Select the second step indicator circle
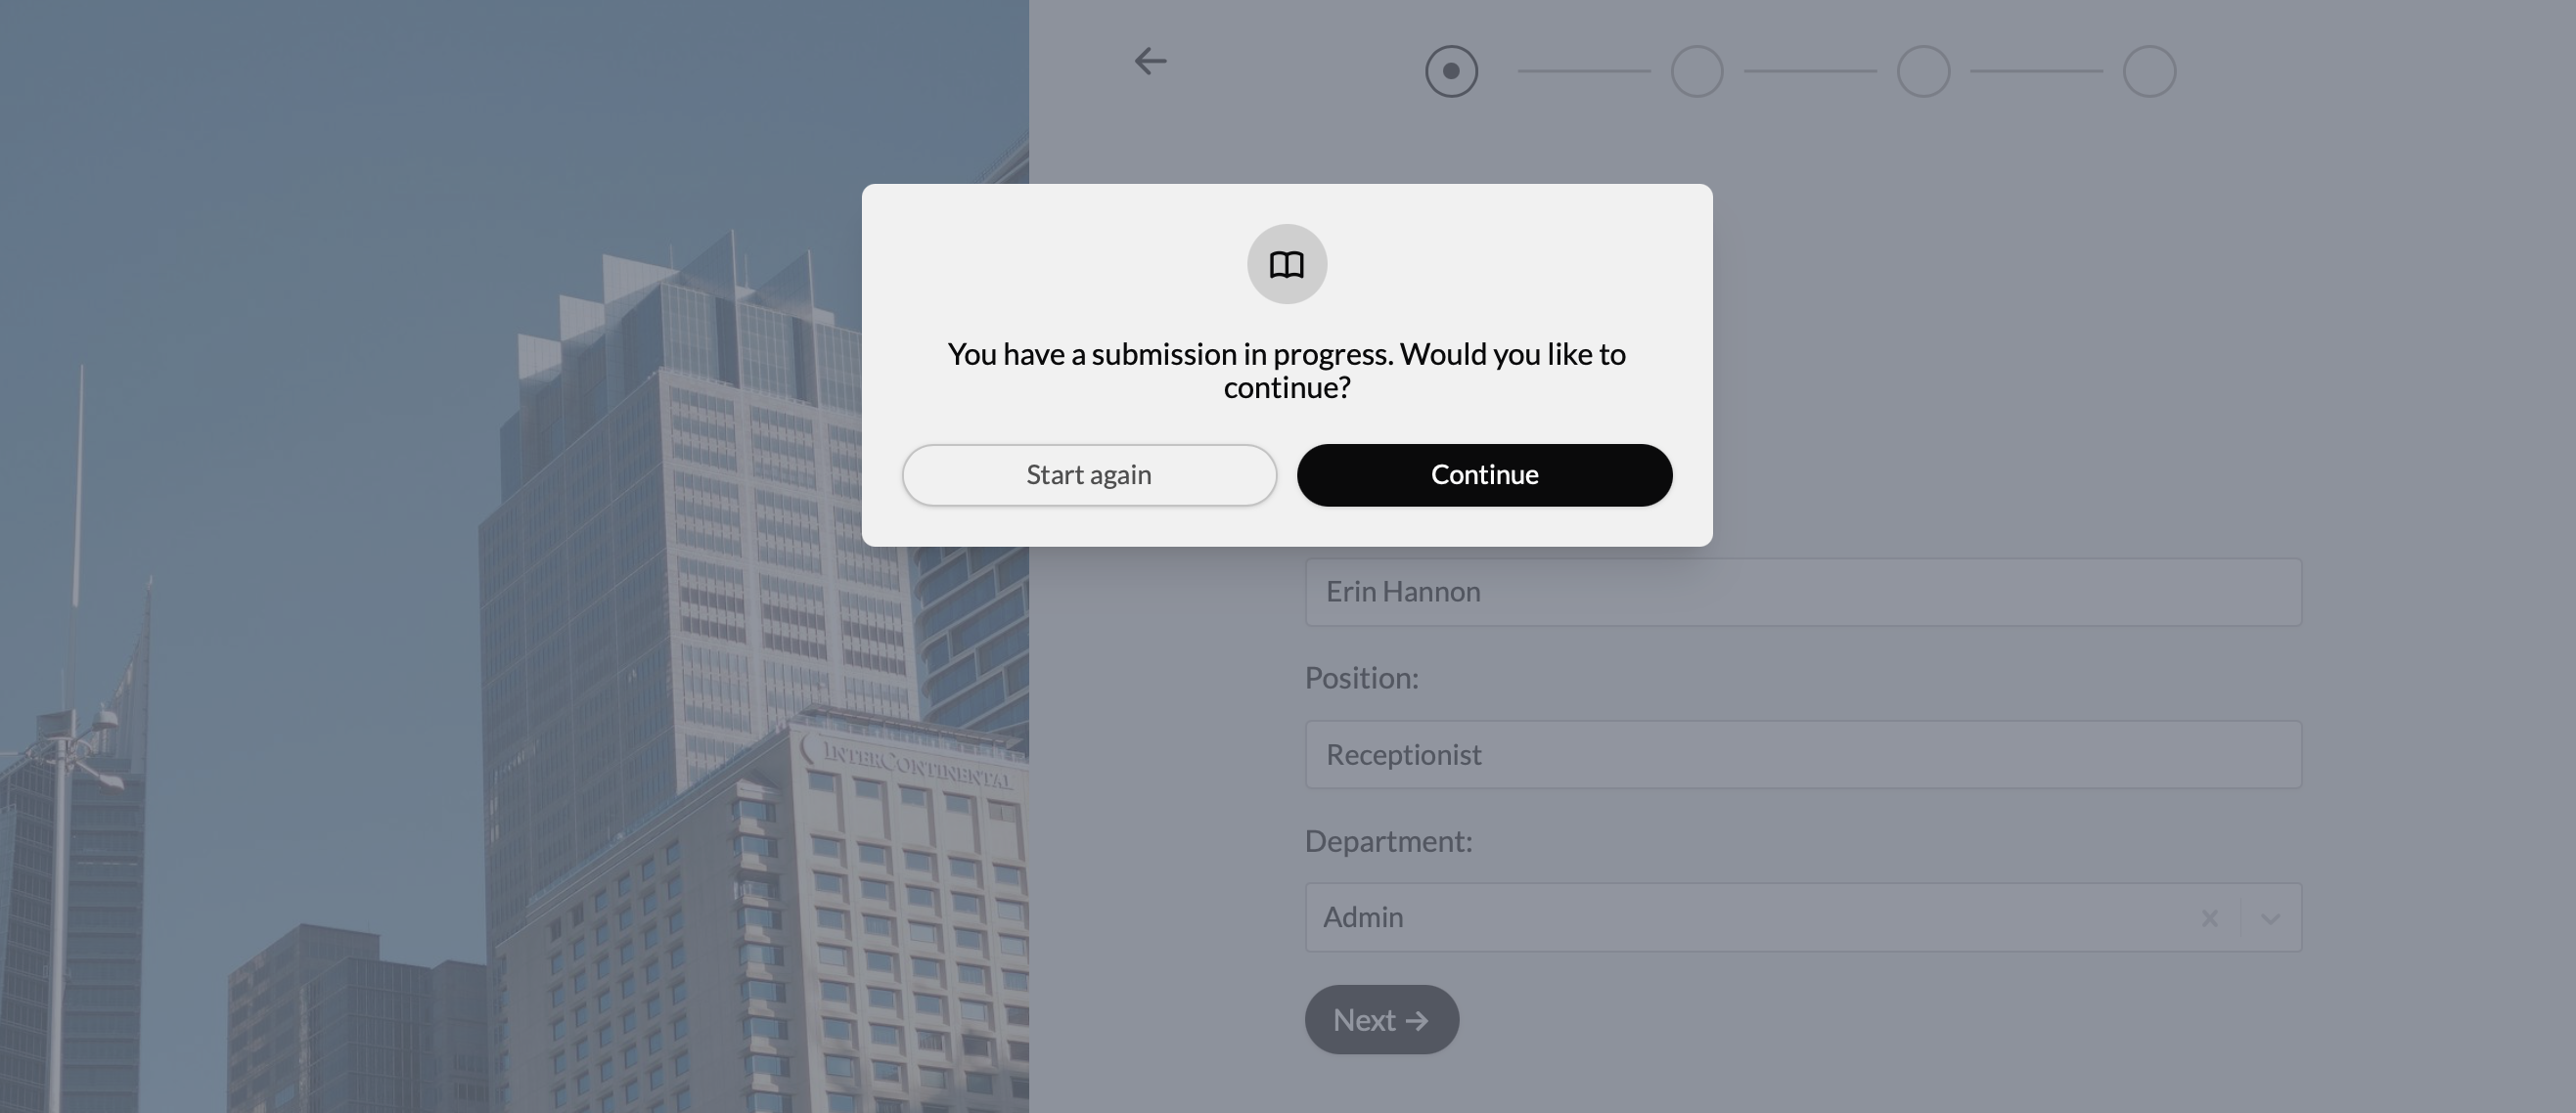2576x1113 pixels. (x=1697, y=71)
